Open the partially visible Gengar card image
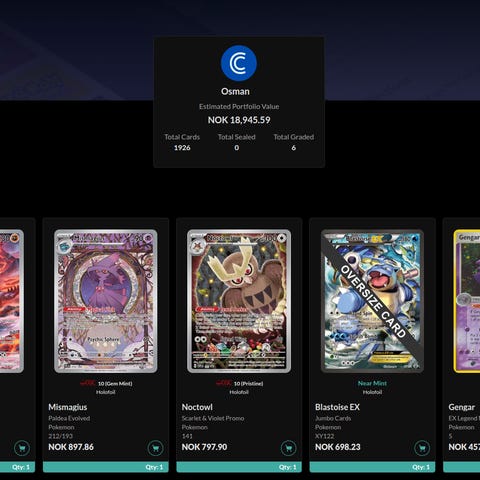 tap(467, 301)
